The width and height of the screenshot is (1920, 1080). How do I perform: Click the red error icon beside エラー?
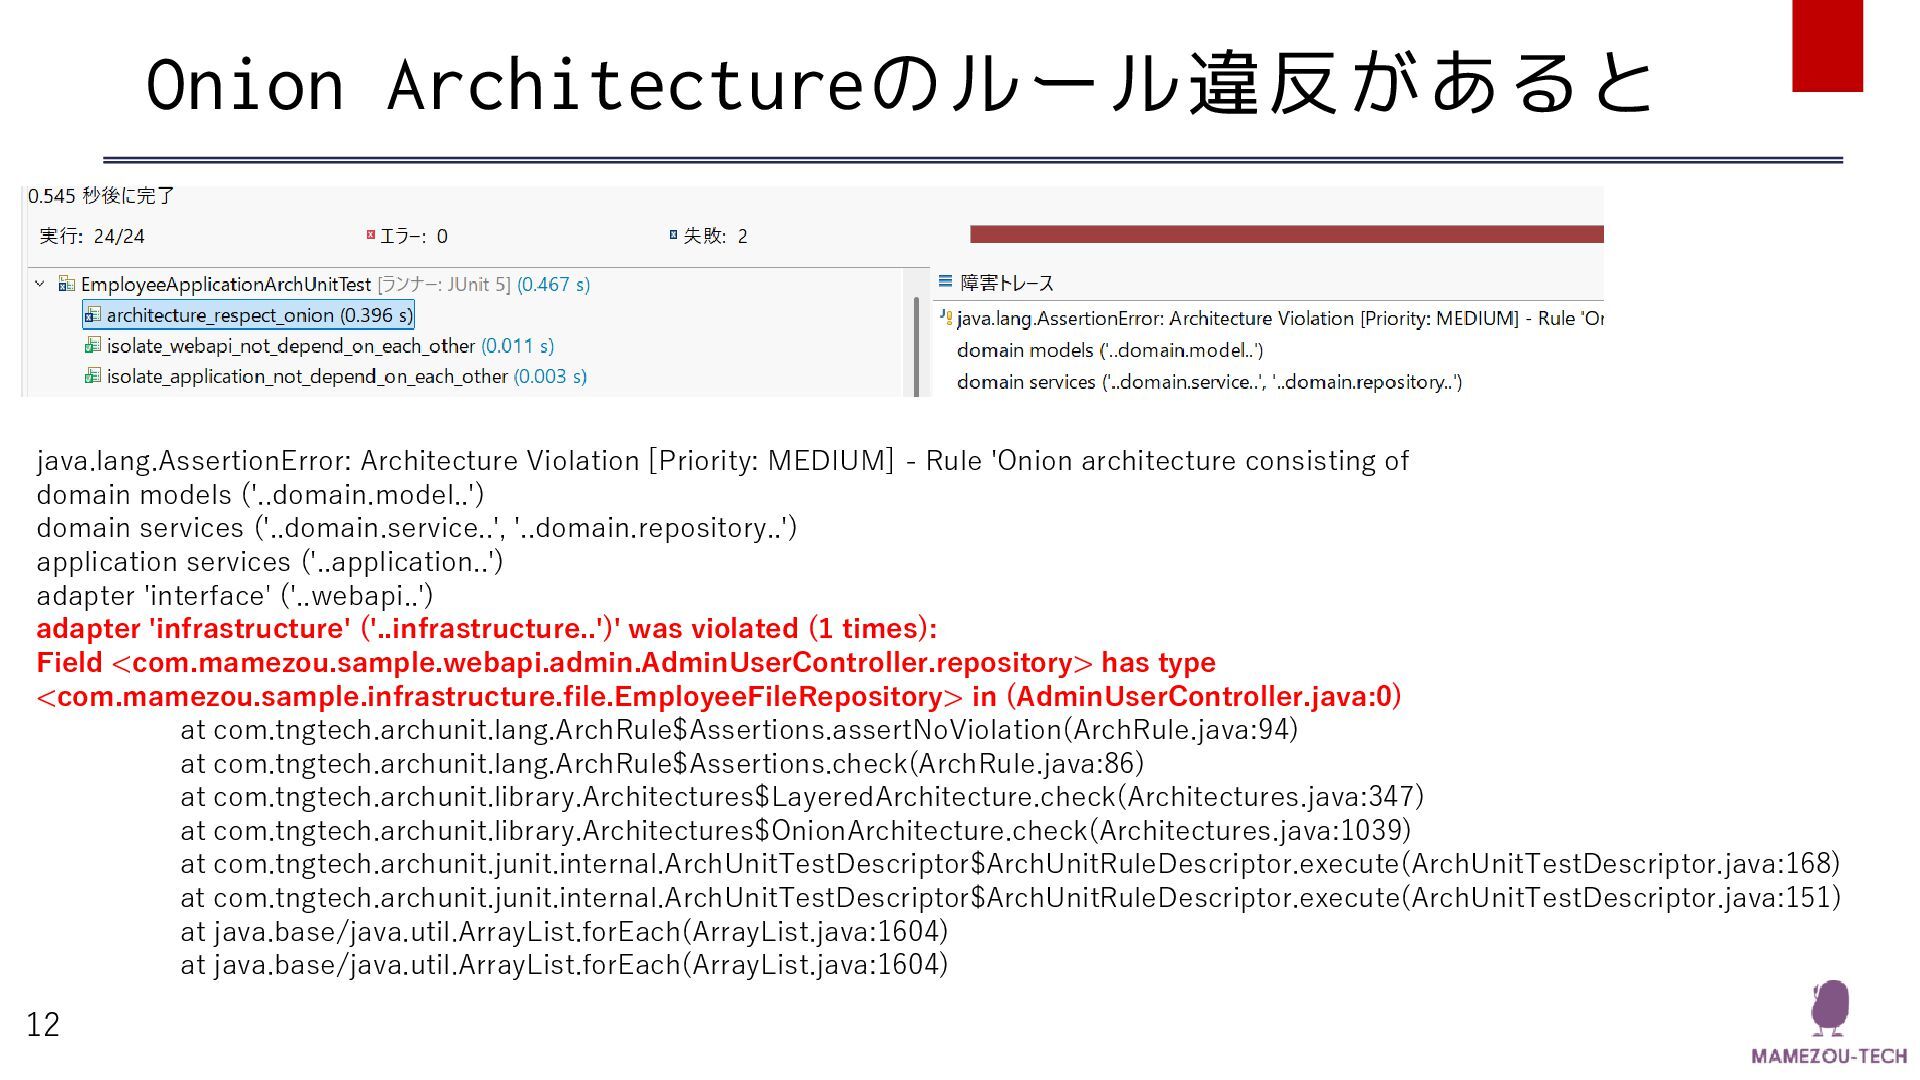[x=370, y=235]
